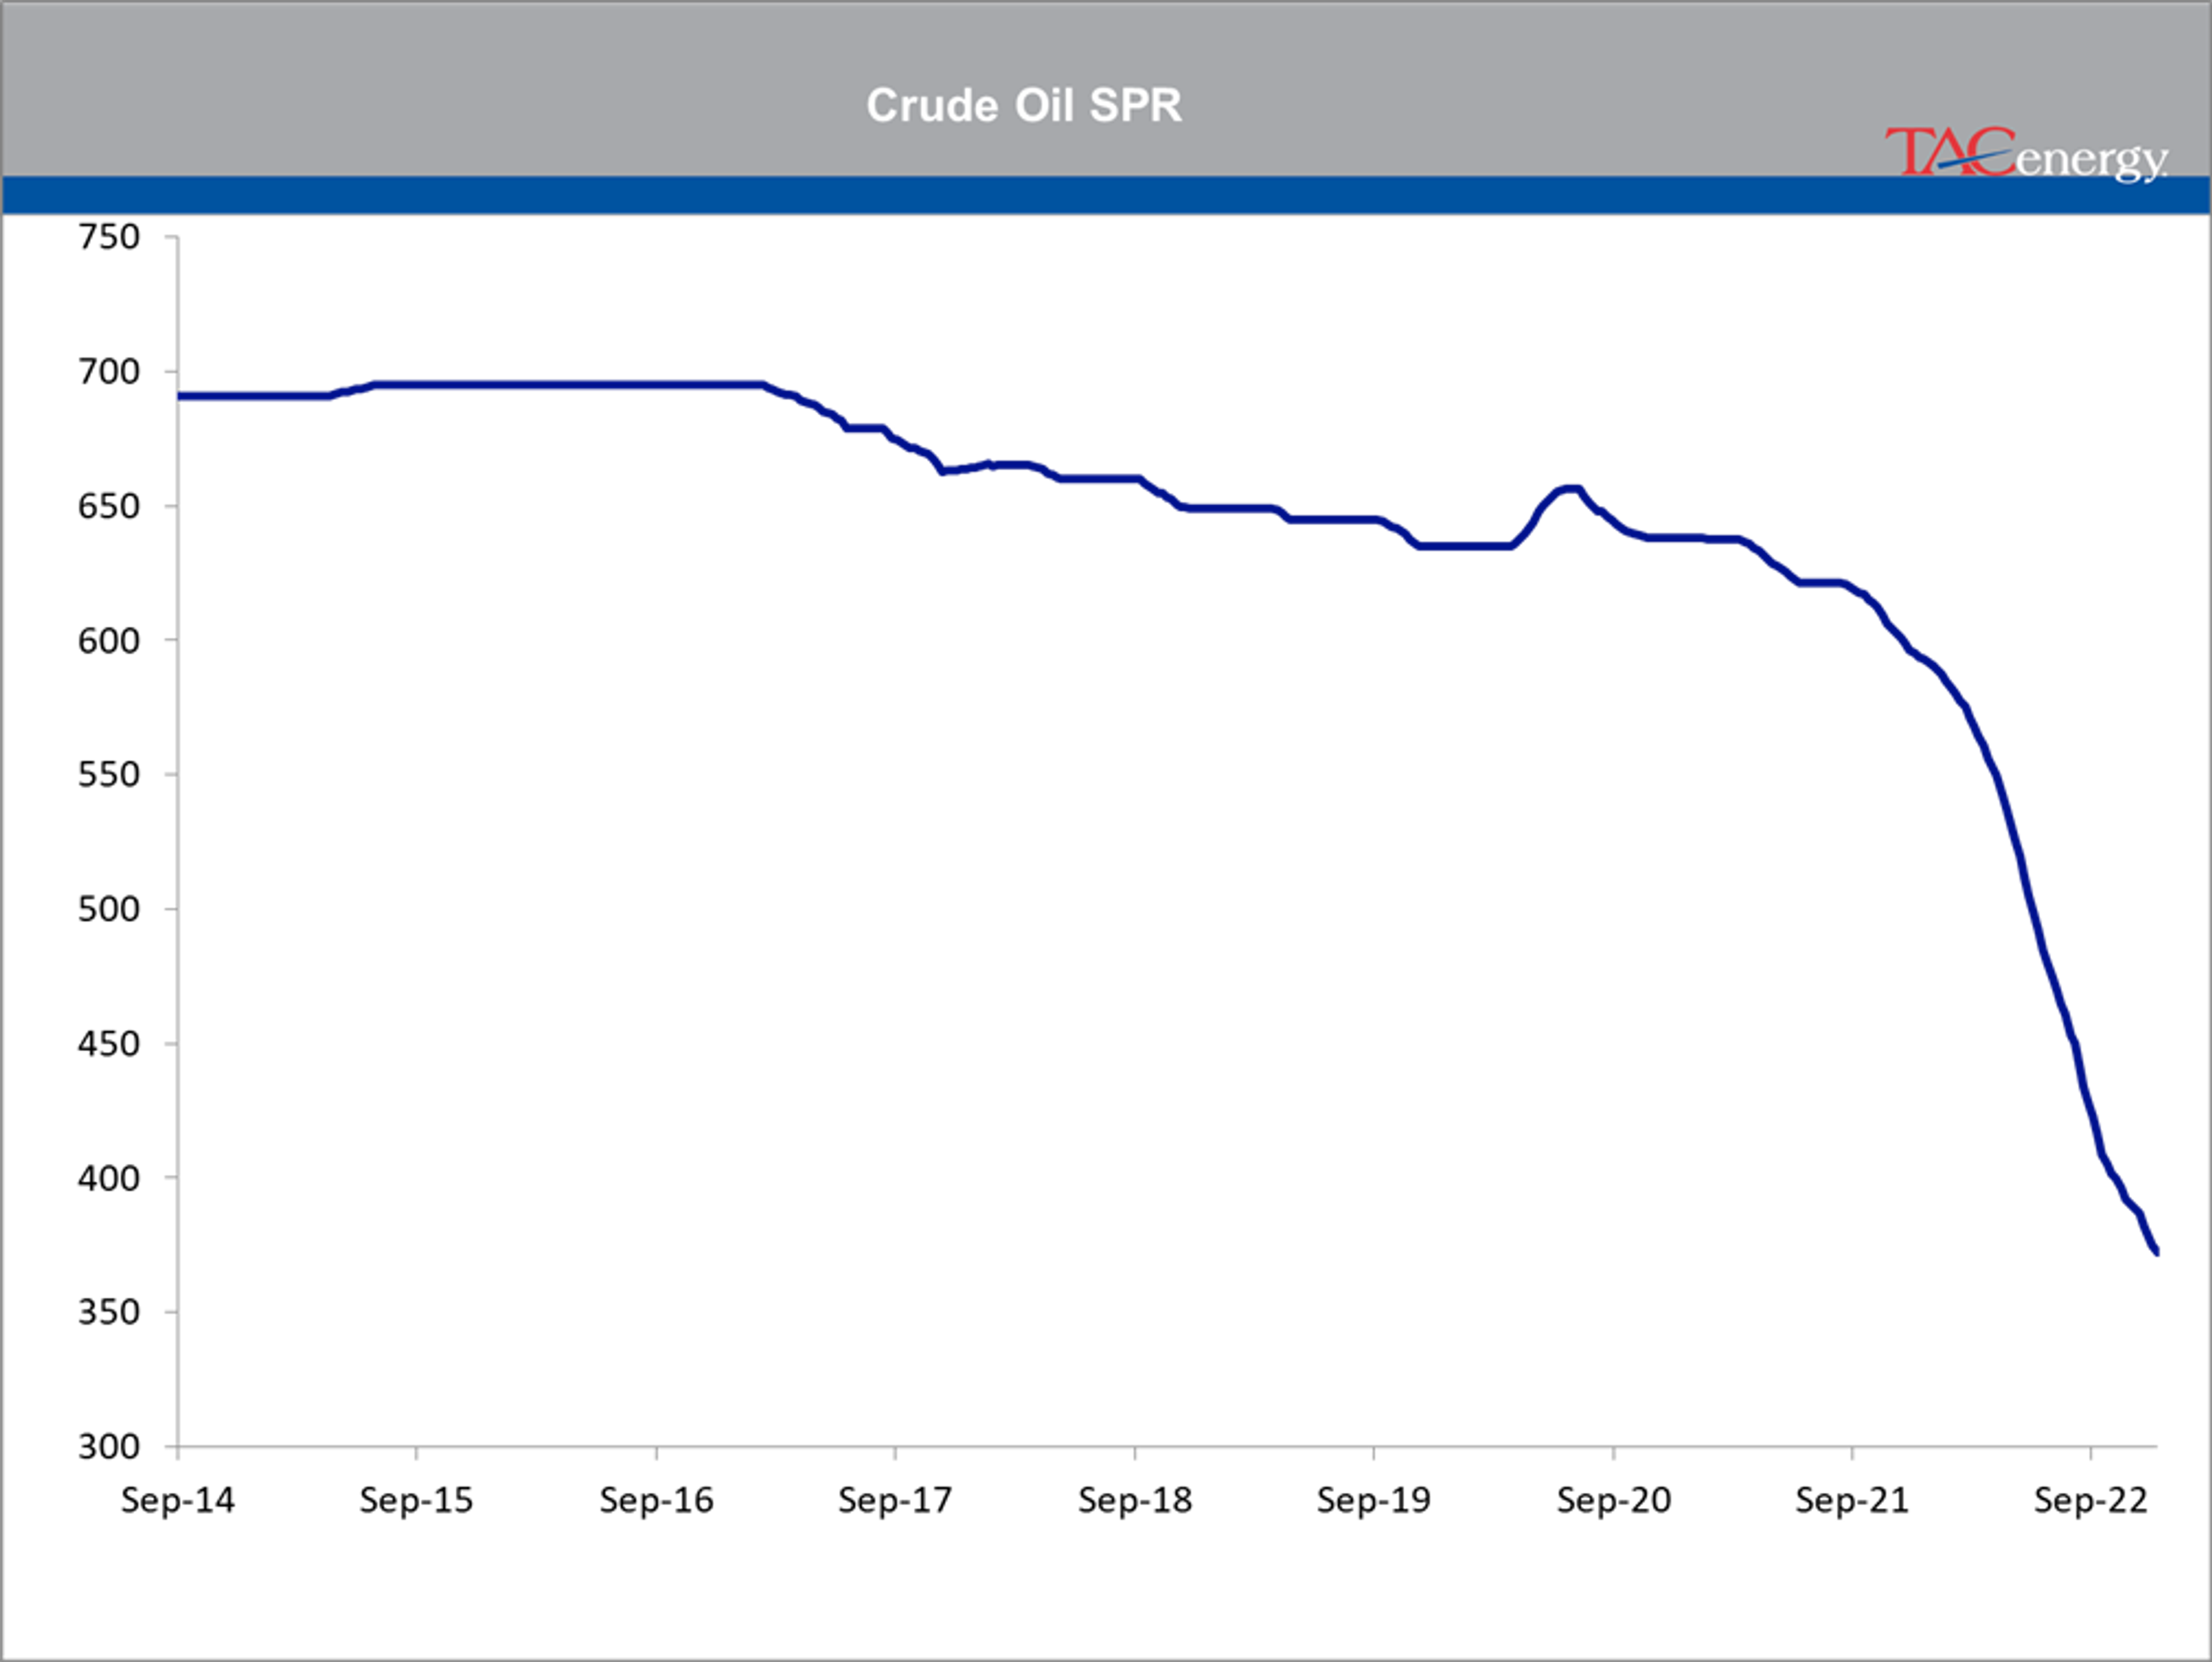Click the Sep-20 x-axis label
The image size is (2212, 1662).
point(1614,1501)
